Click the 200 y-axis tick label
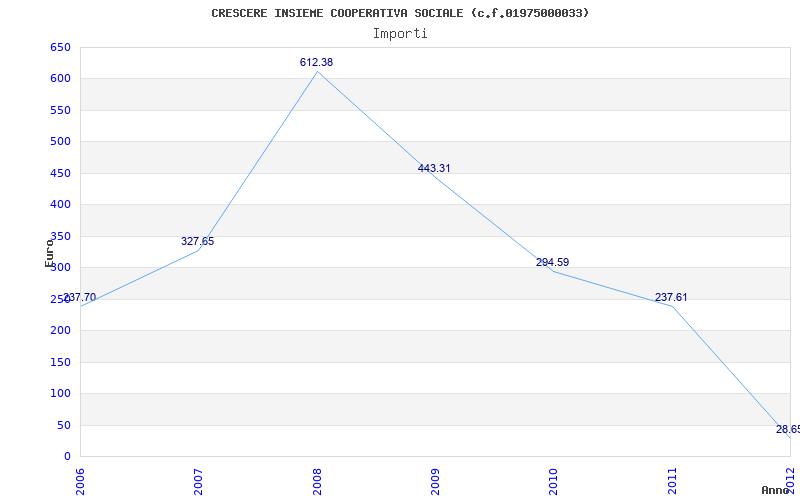 click(60, 331)
